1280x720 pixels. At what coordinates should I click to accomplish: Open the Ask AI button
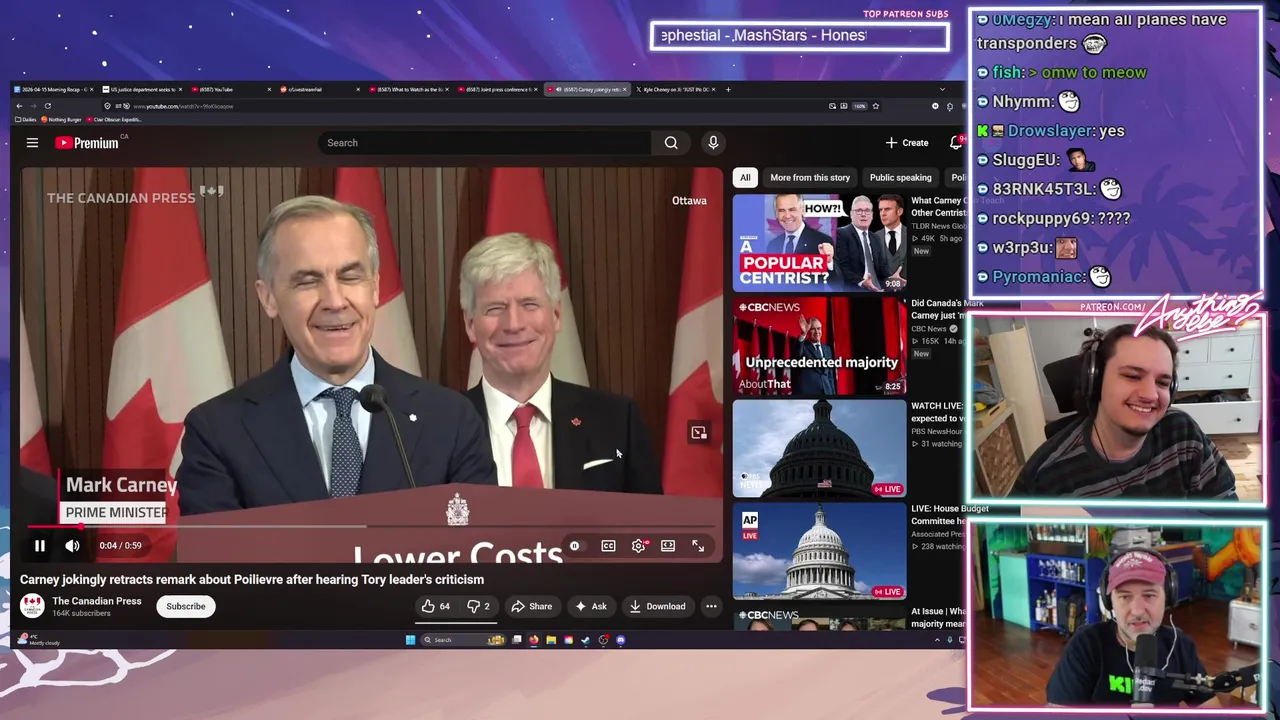pos(590,606)
